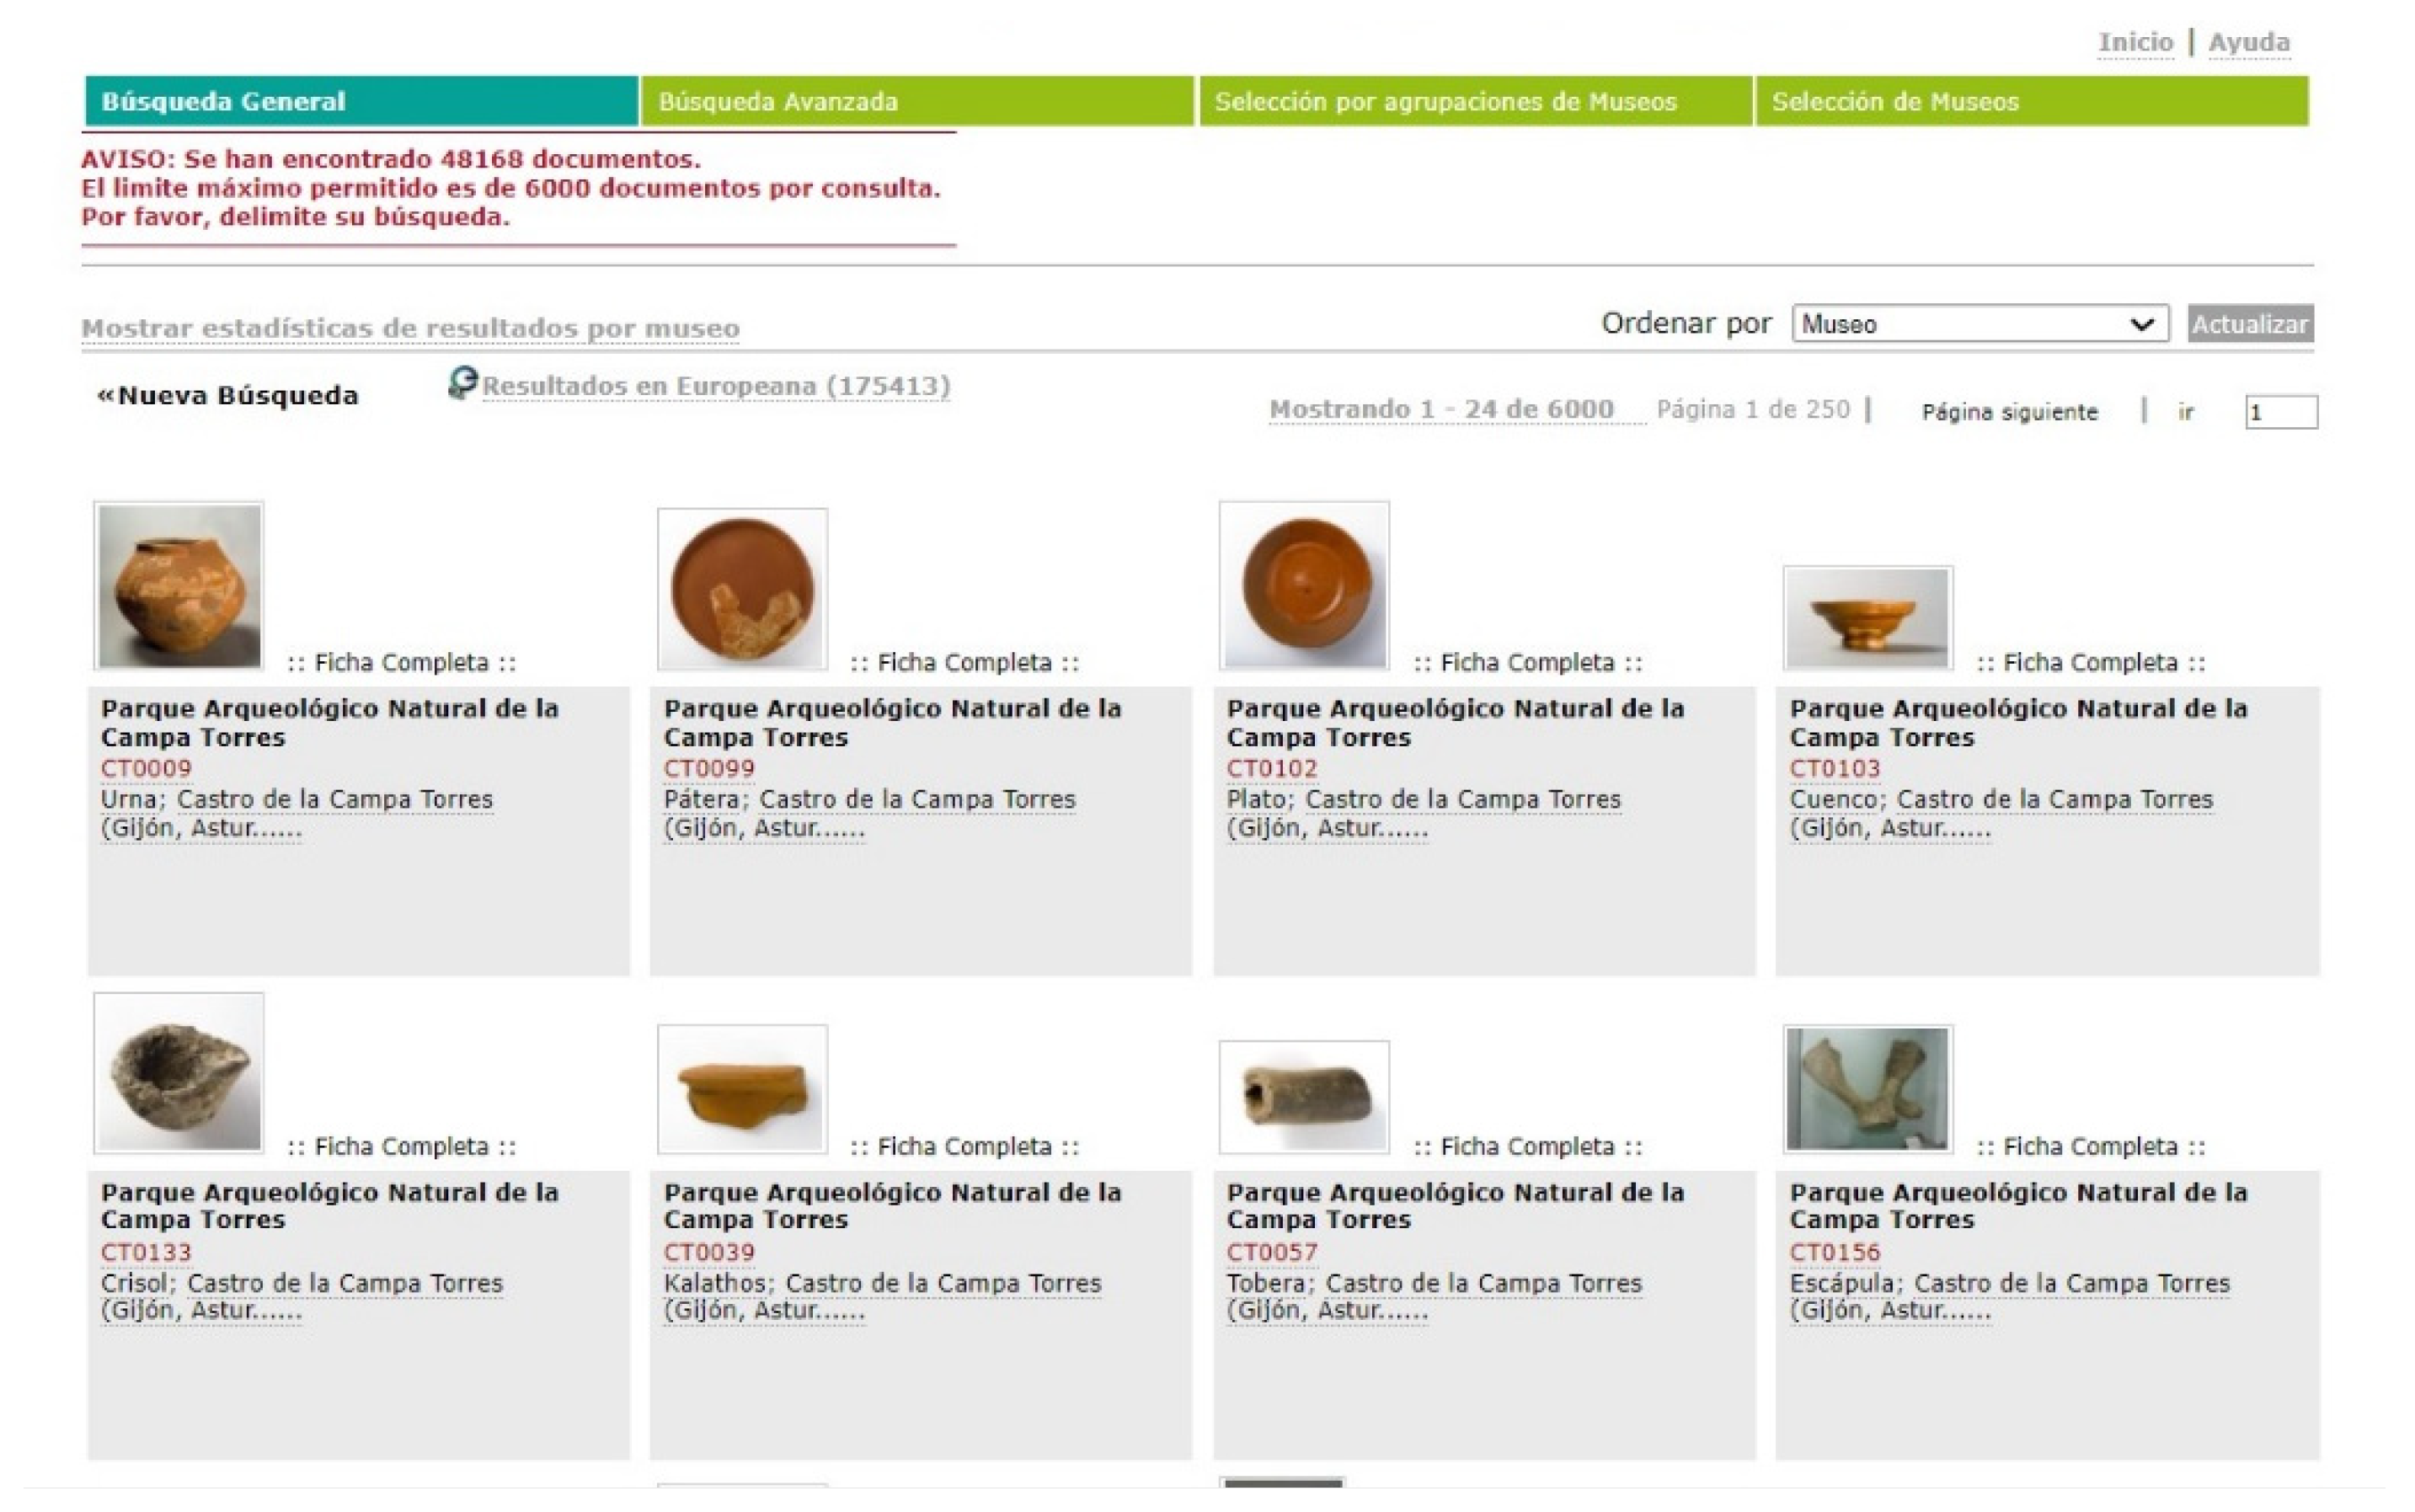Screen dimensions: 2415x1512
Task: Open the Ayuda link
Action: (2248, 43)
